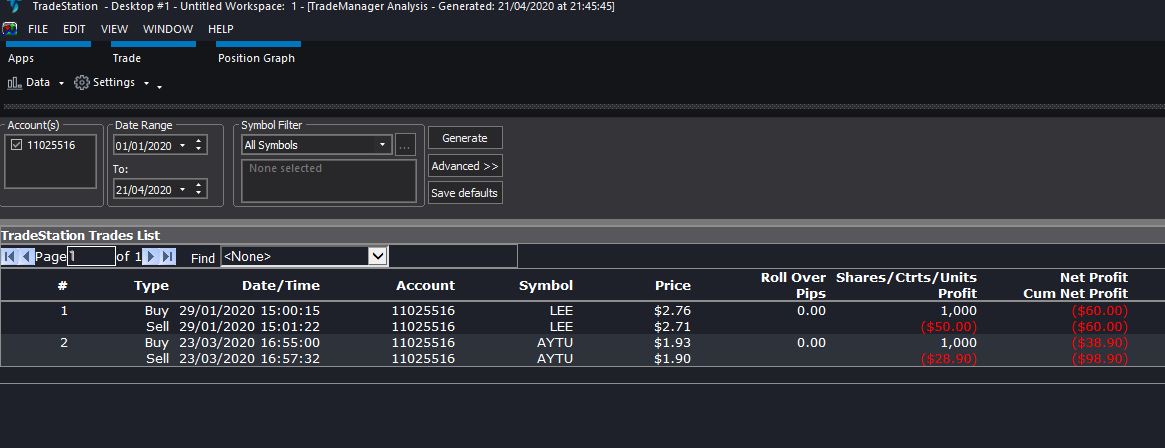This screenshot has width=1165, height=448.
Task: Uncheck account 11025516 checkbox
Action: 16,146
